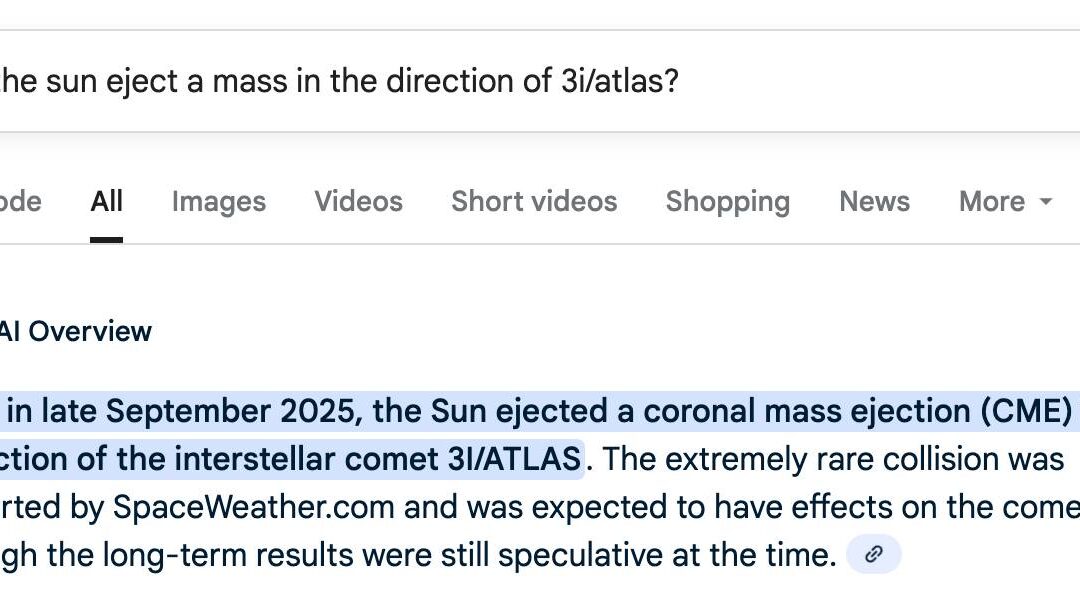Select the All results tab
The width and height of the screenshot is (1080, 594).
[106, 202]
